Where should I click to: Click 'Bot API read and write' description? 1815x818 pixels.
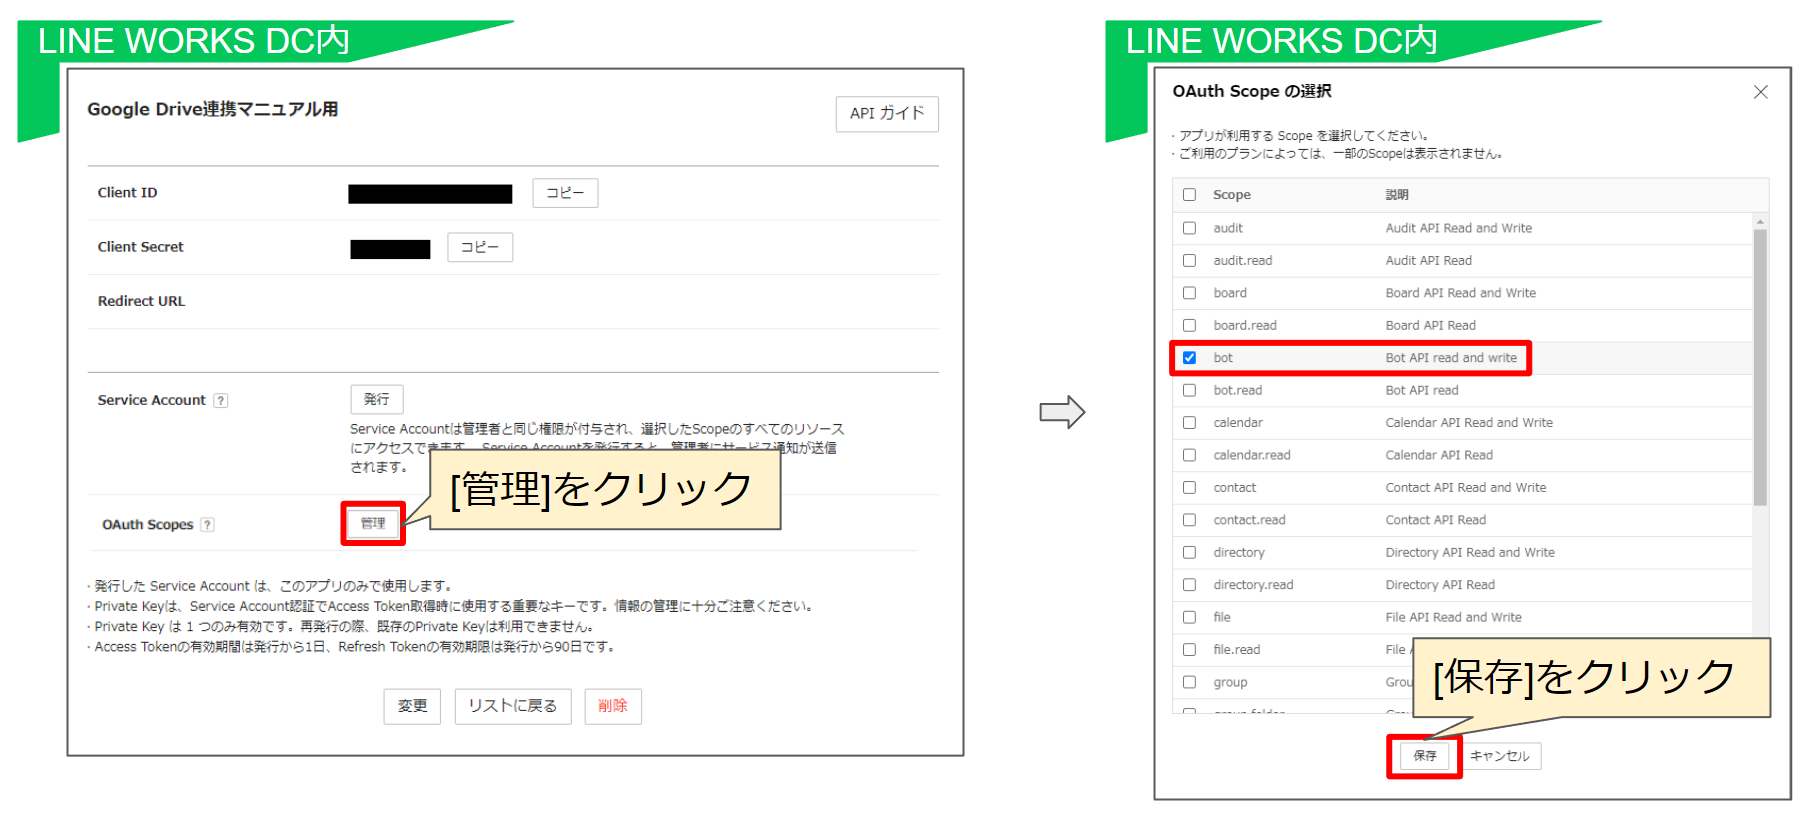[1450, 358]
